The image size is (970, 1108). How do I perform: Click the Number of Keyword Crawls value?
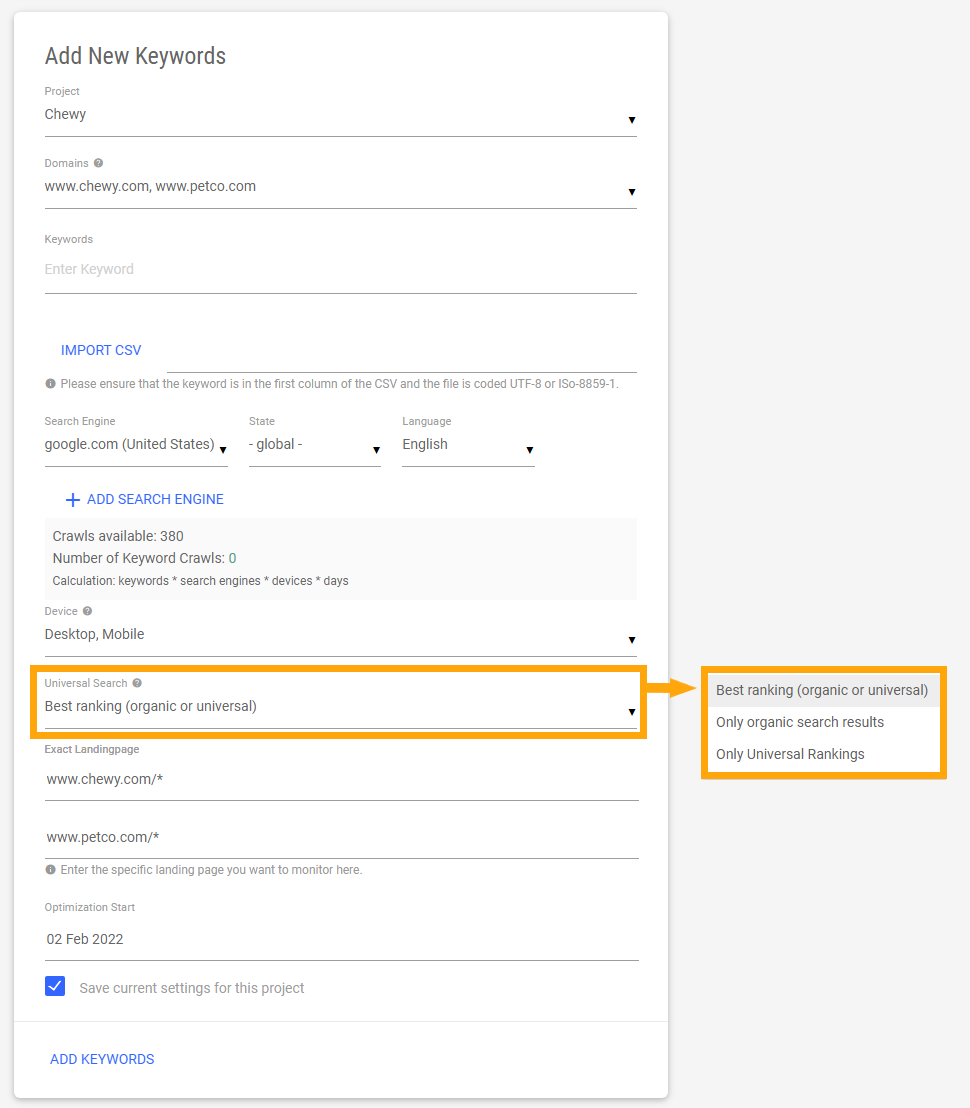click(232, 558)
